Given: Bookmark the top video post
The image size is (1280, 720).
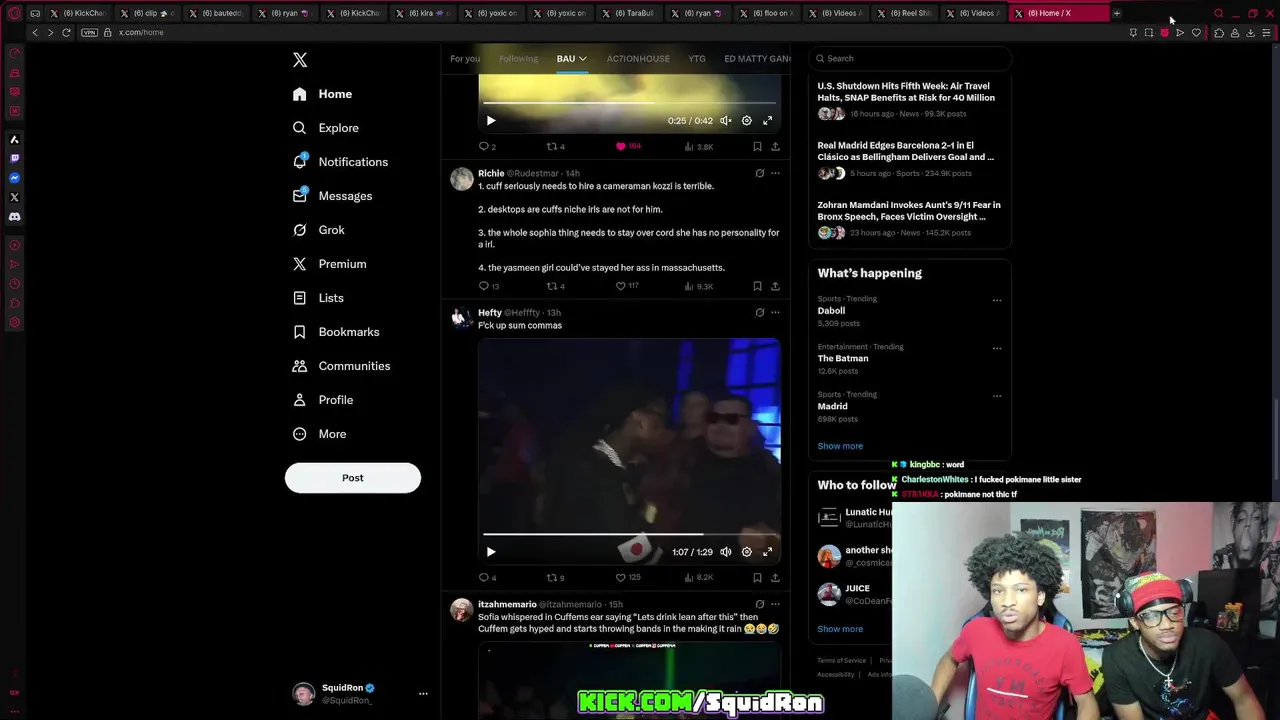Looking at the screenshot, I should [757, 146].
